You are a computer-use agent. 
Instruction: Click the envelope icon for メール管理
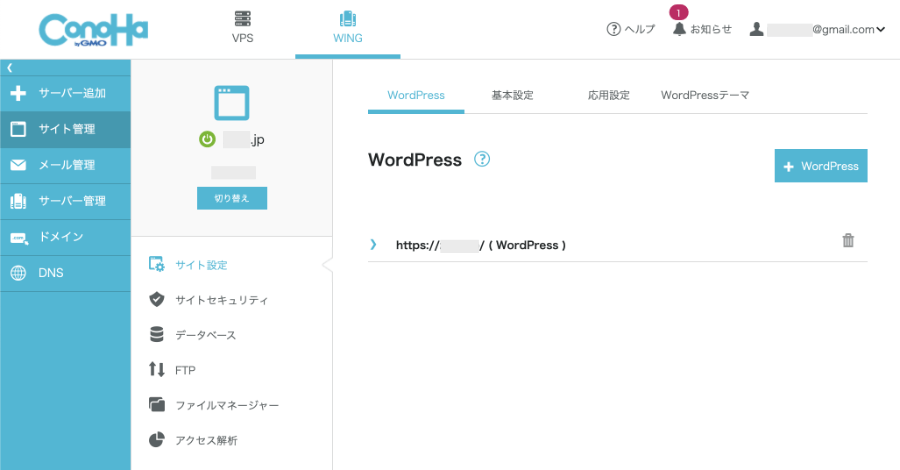[18, 165]
